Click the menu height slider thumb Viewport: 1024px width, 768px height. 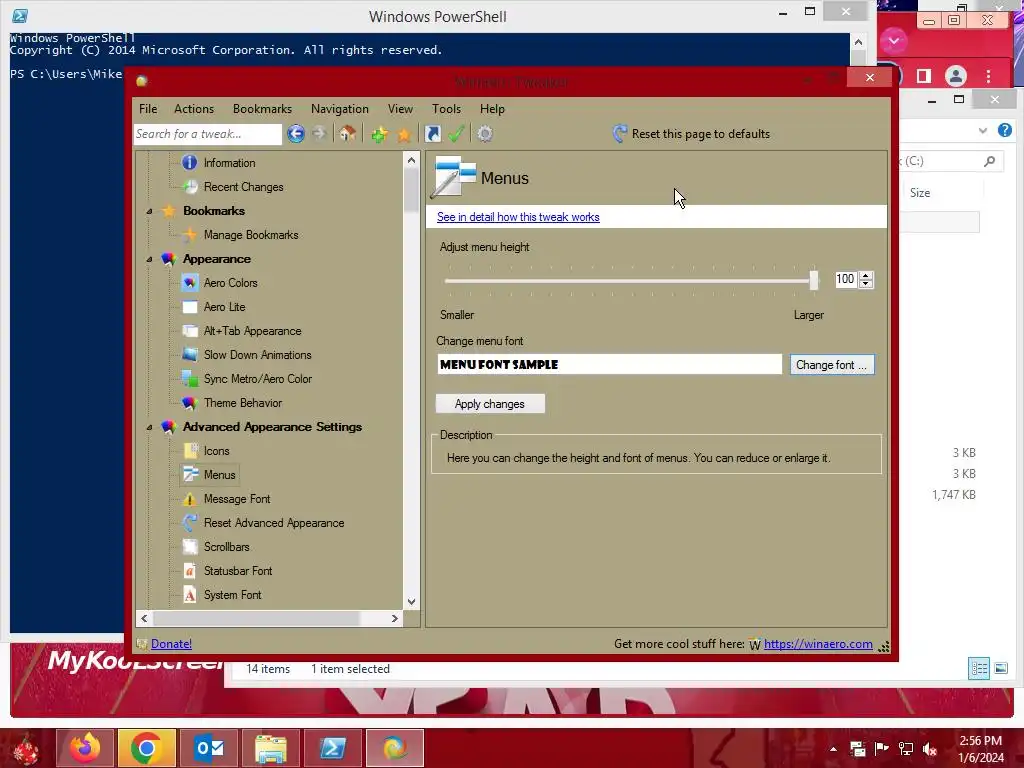[x=814, y=280]
